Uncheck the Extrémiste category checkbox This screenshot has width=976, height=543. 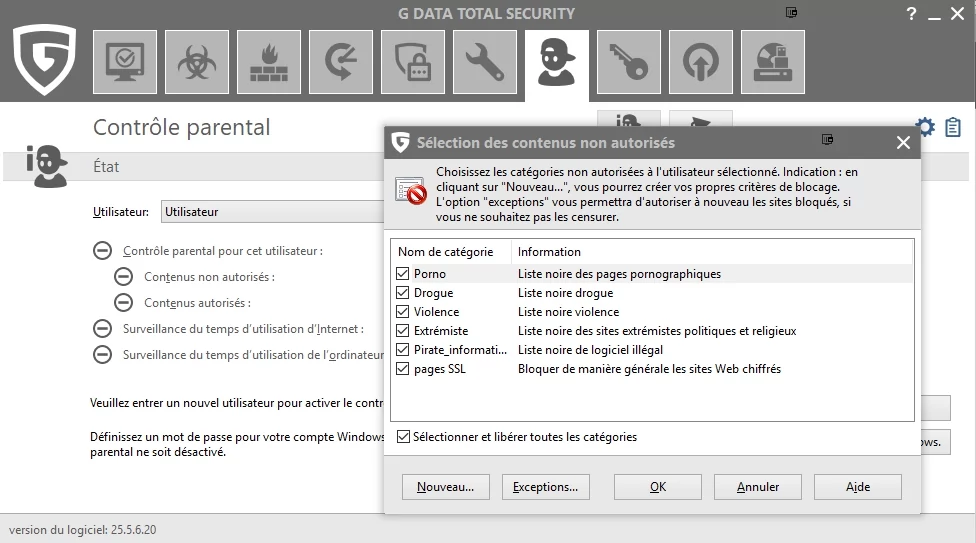(x=403, y=331)
